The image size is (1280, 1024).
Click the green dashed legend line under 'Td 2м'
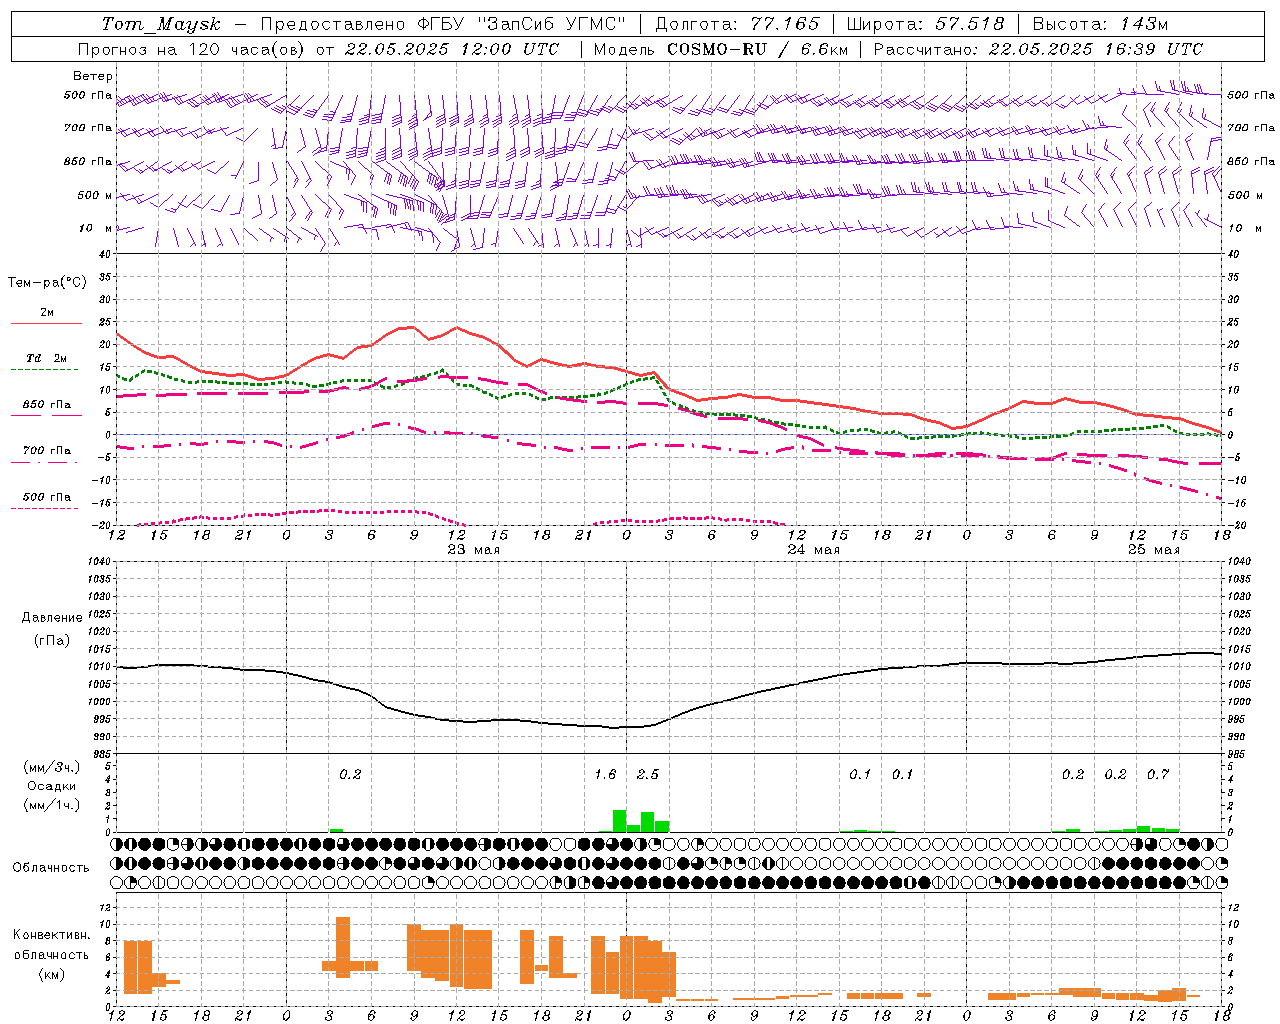point(44,370)
